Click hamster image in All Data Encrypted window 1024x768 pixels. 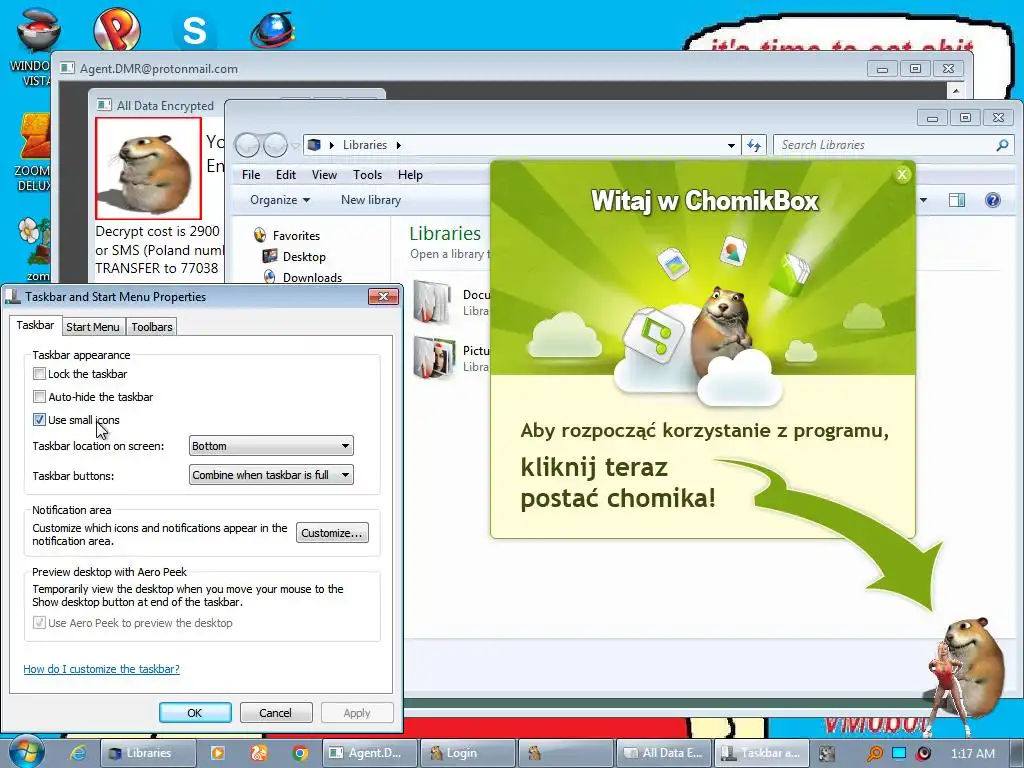[148, 168]
